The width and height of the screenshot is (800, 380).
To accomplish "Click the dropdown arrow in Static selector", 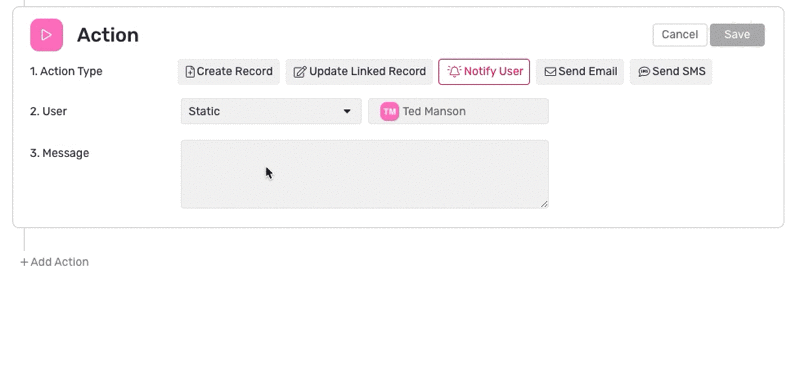I will 347,111.
